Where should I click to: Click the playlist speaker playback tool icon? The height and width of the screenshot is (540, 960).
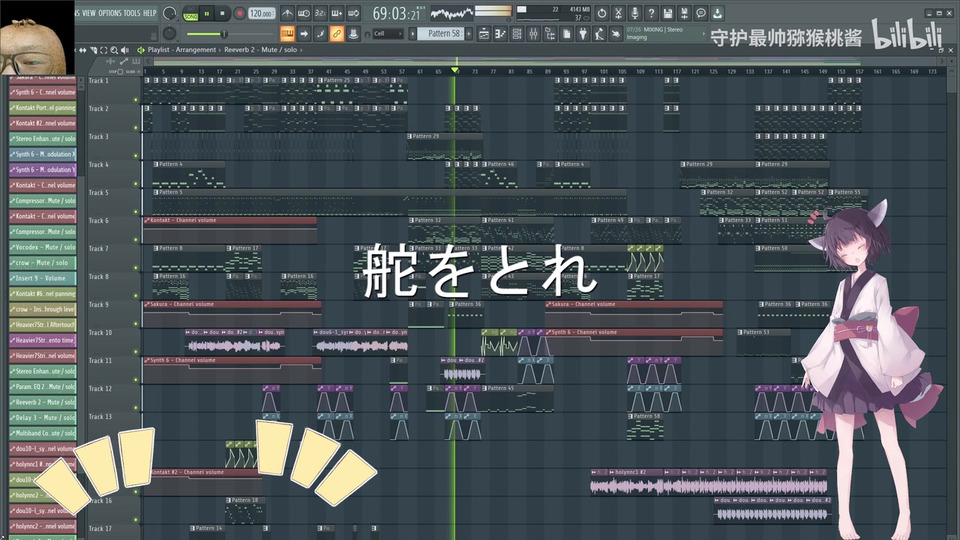click(x=125, y=50)
